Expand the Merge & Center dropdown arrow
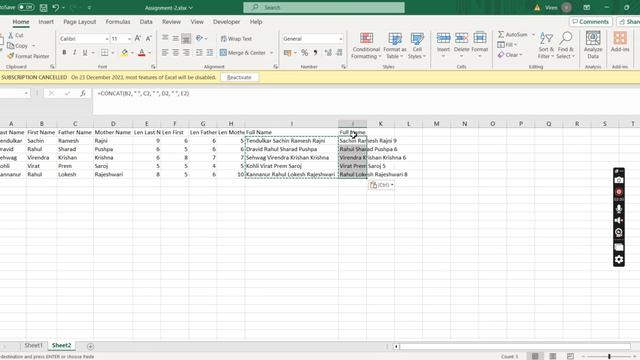The width and height of the screenshot is (640, 360). (x=271, y=53)
